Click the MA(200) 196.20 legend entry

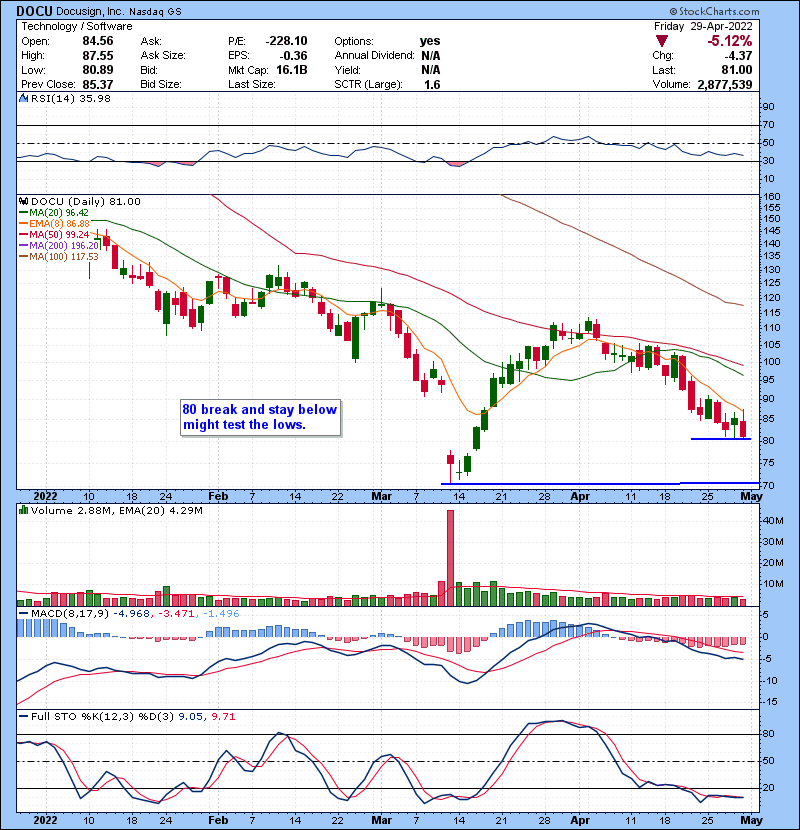59,246
